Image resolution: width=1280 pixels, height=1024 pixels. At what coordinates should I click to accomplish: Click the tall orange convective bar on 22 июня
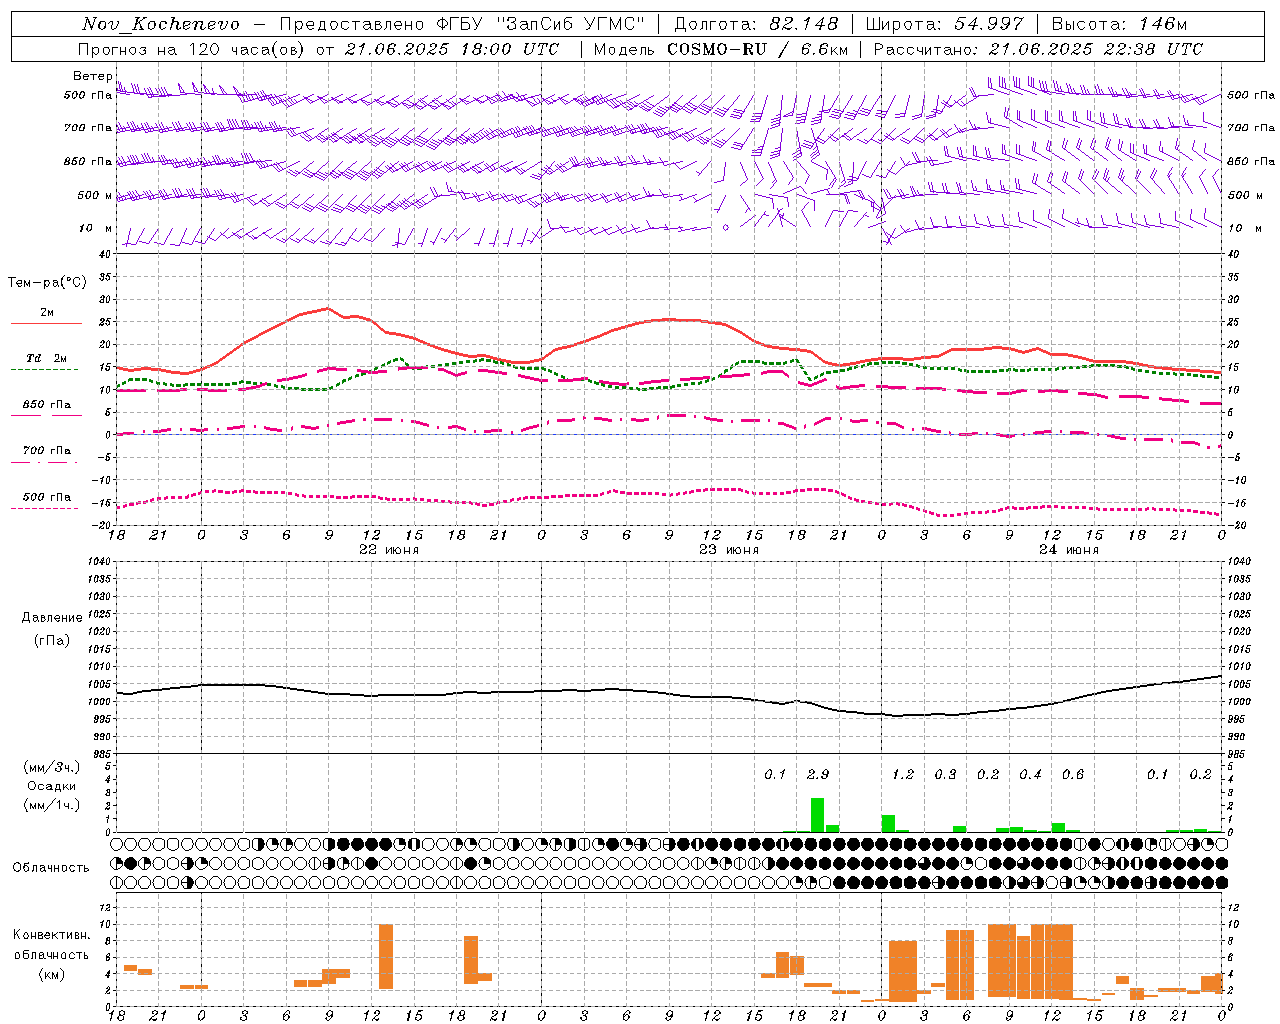(x=386, y=956)
